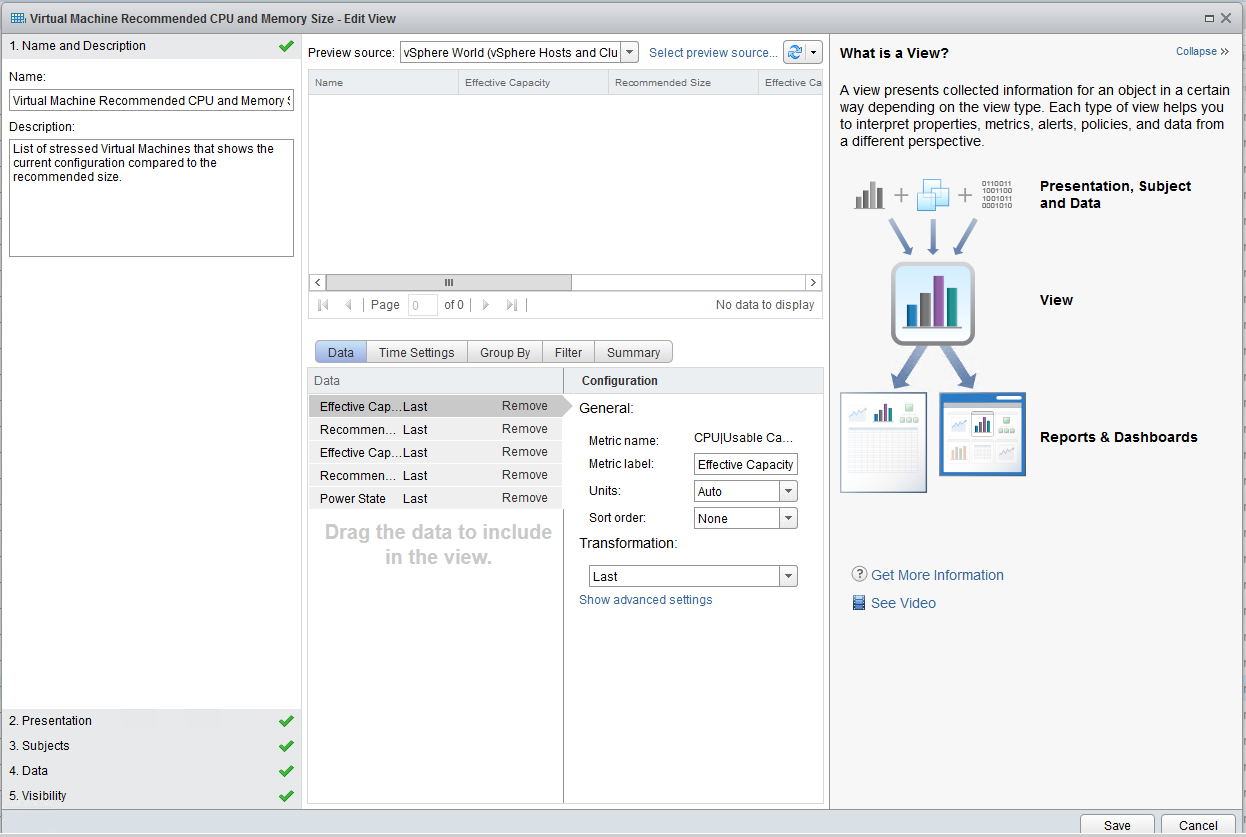Viewport: 1246px width, 837px height.
Task: Switch to the Time Settings tab
Action: (x=416, y=352)
